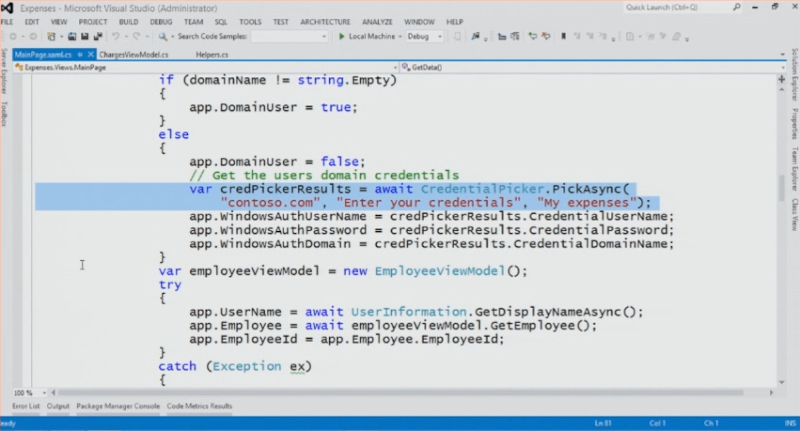
Task: Open the BUILD menu
Action: (x=129, y=22)
